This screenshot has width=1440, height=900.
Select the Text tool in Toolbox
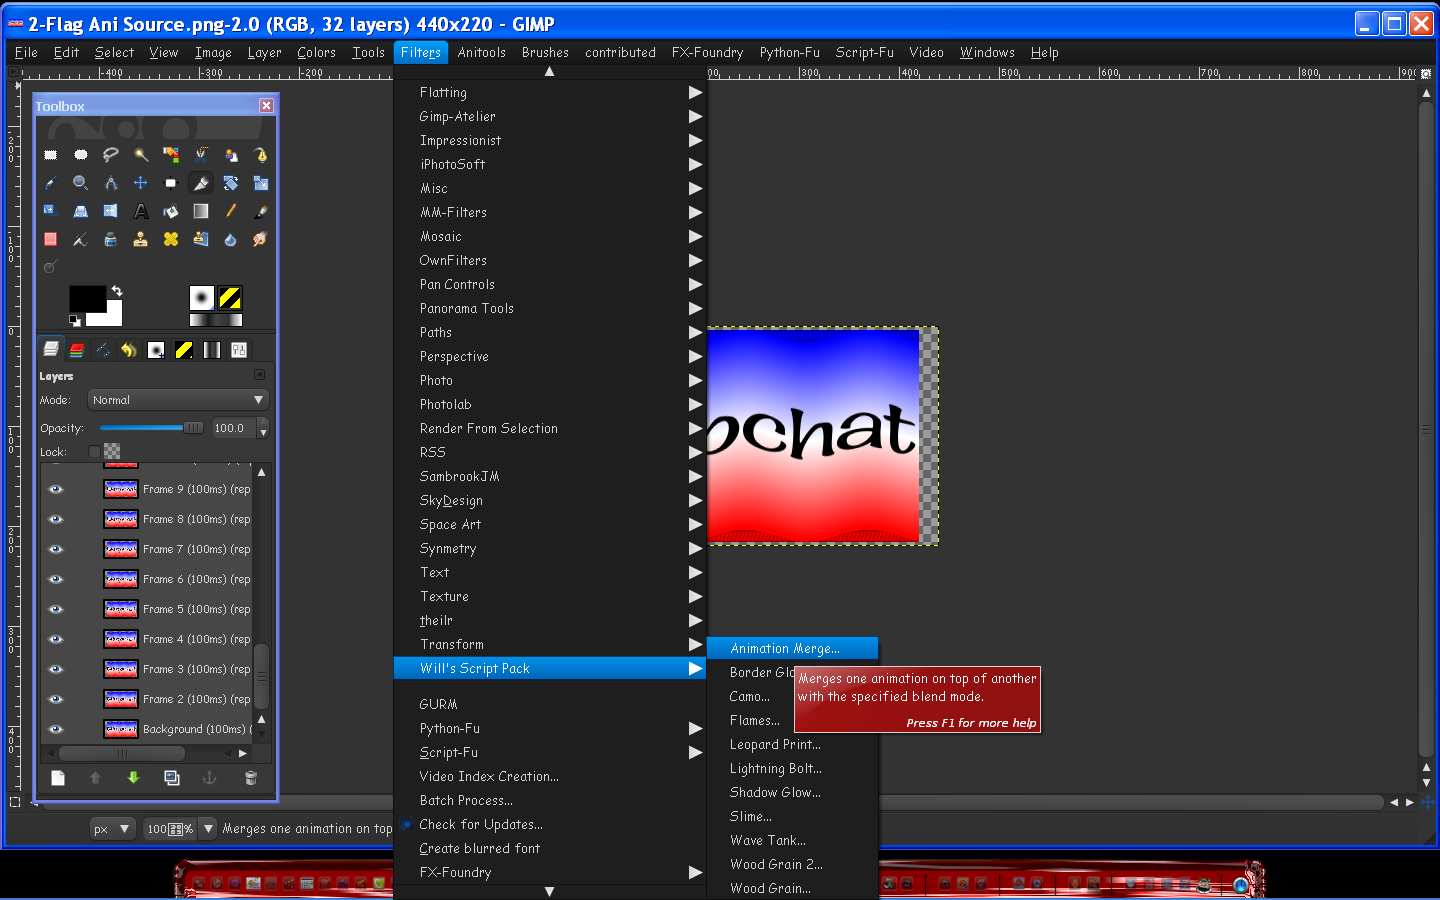click(x=141, y=211)
